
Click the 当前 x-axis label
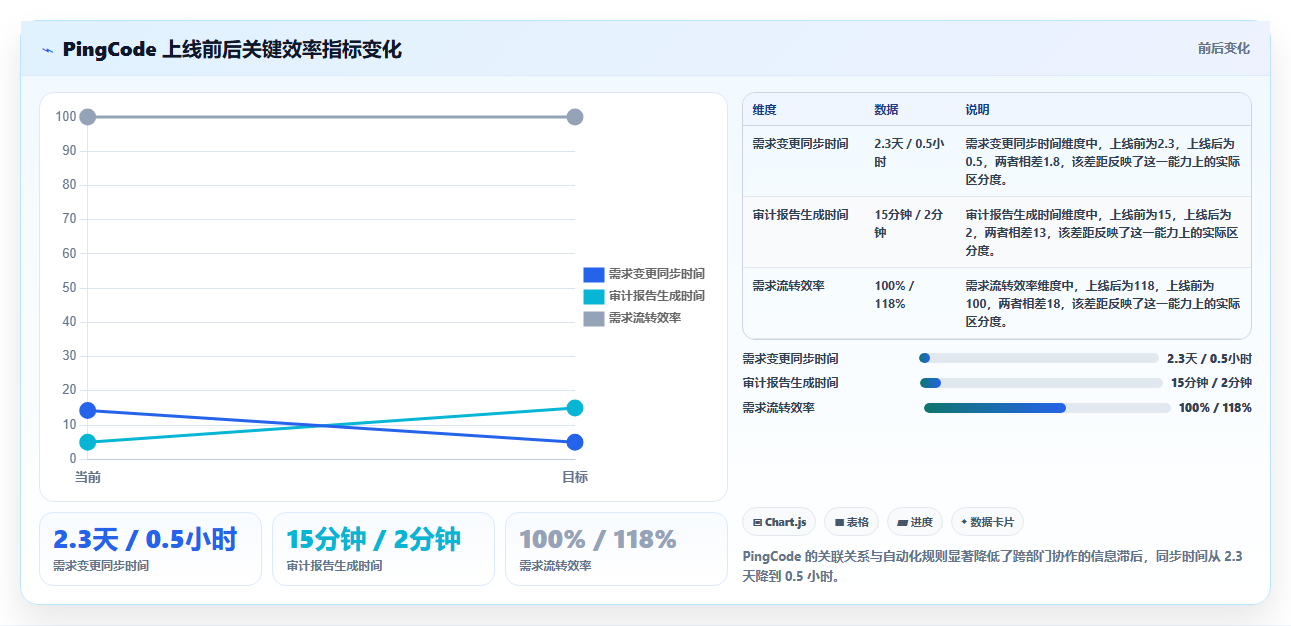88,477
